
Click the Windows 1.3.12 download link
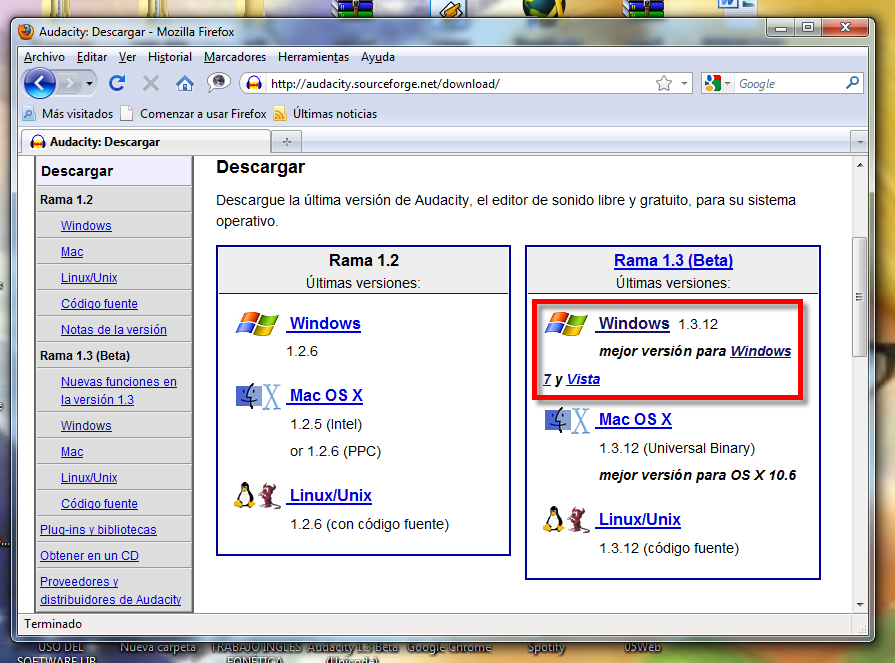tap(633, 324)
